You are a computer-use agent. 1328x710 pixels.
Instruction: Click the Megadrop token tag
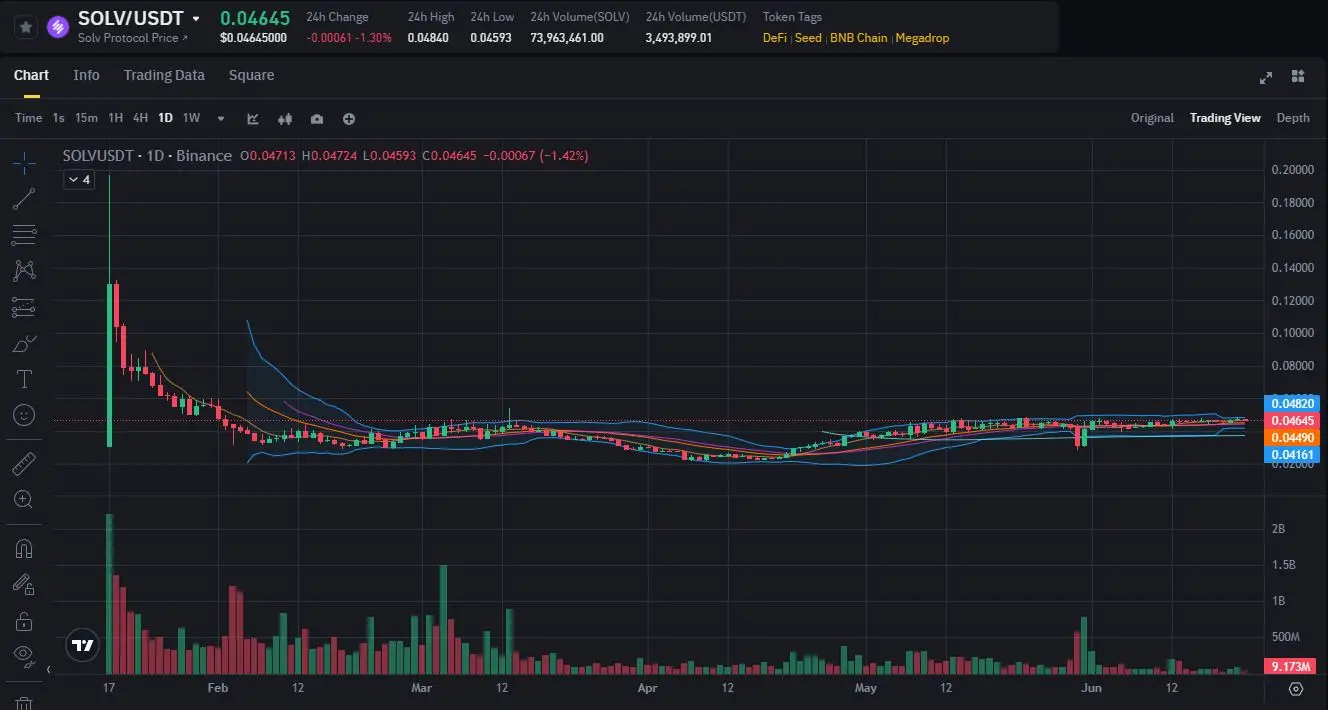922,38
